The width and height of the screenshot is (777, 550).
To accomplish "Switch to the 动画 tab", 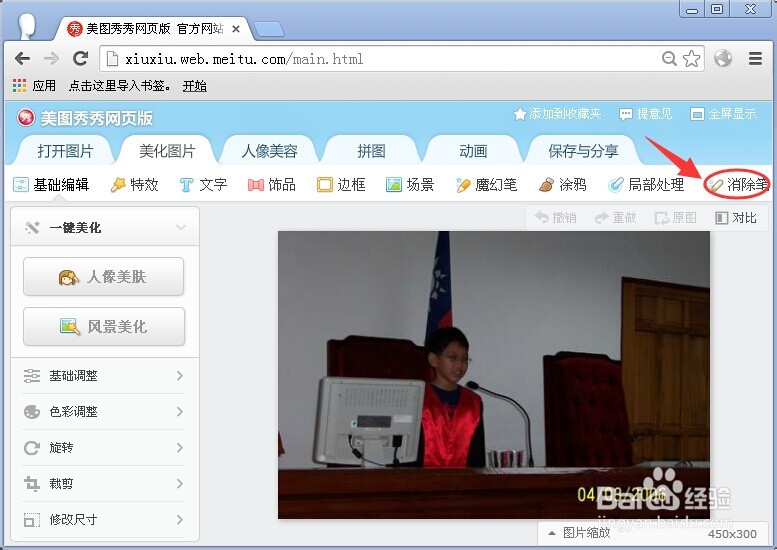I will coord(474,151).
